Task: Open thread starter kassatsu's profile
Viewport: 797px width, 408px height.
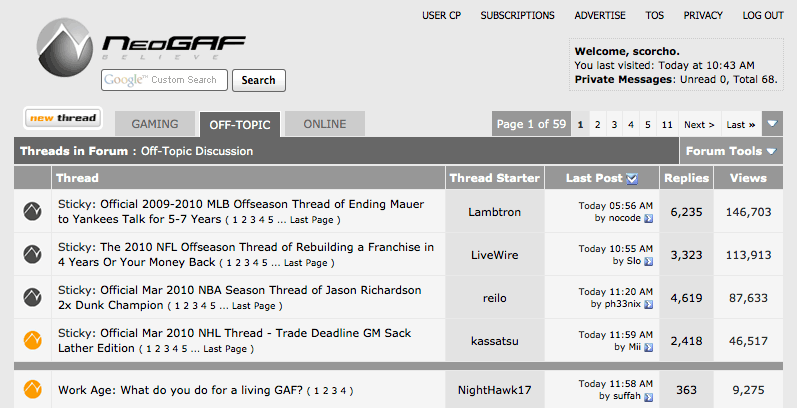Action: [495, 341]
